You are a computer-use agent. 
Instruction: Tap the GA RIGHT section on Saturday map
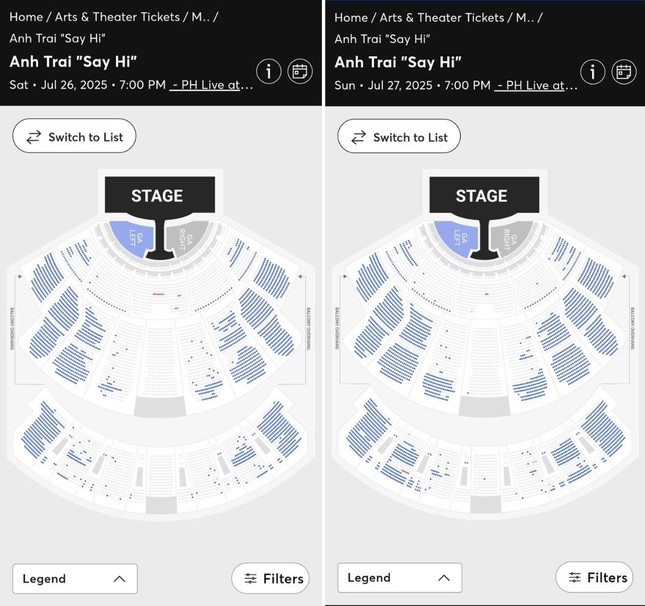click(186, 238)
